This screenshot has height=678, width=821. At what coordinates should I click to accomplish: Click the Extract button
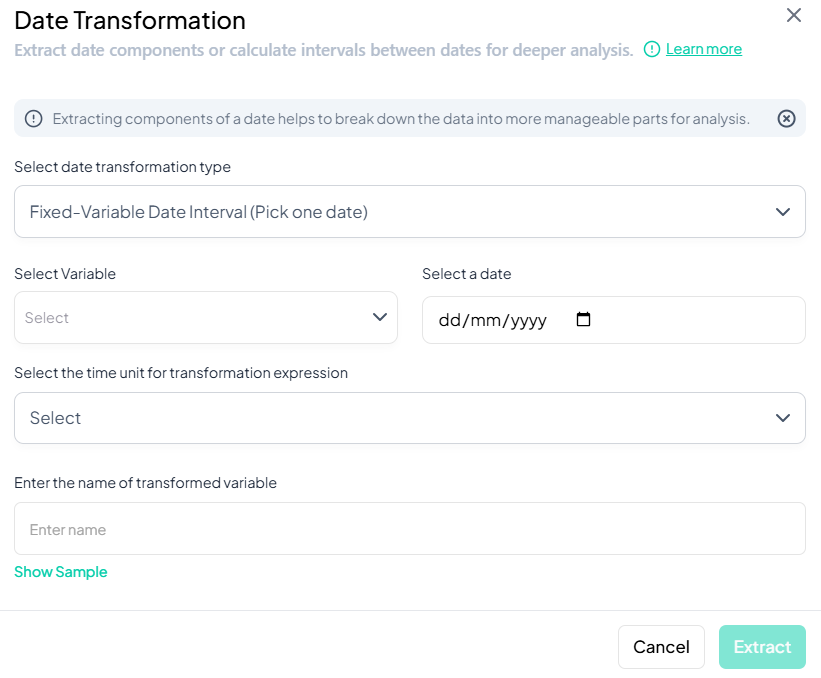click(x=762, y=647)
